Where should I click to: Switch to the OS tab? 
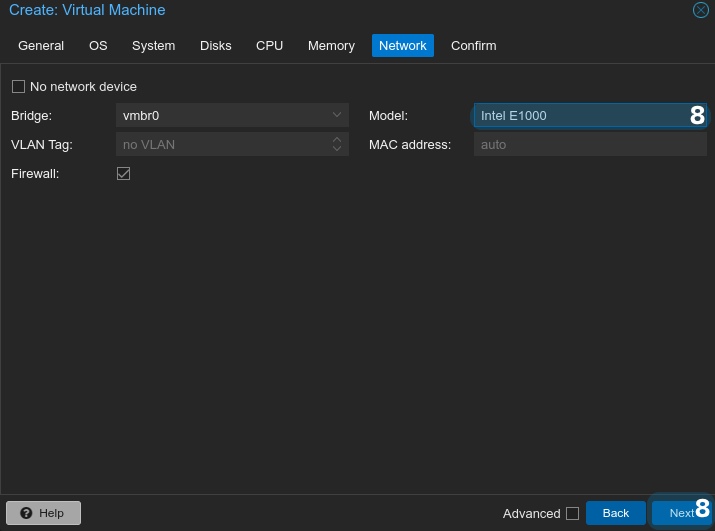(98, 46)
